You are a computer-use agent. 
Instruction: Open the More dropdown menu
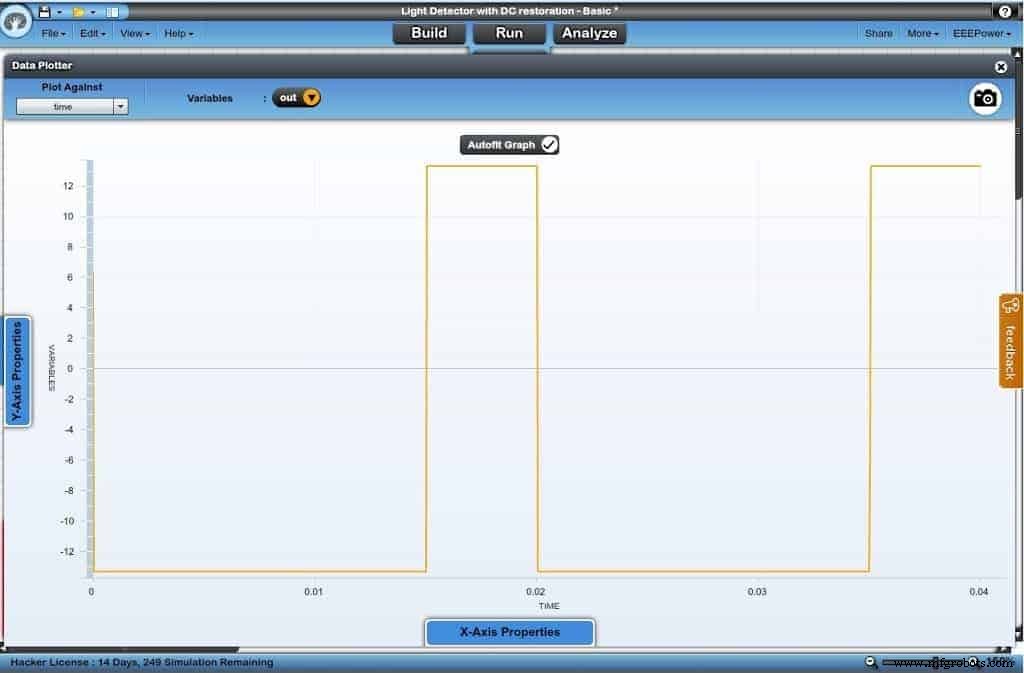pyautogui.click(x=922, y=33)
